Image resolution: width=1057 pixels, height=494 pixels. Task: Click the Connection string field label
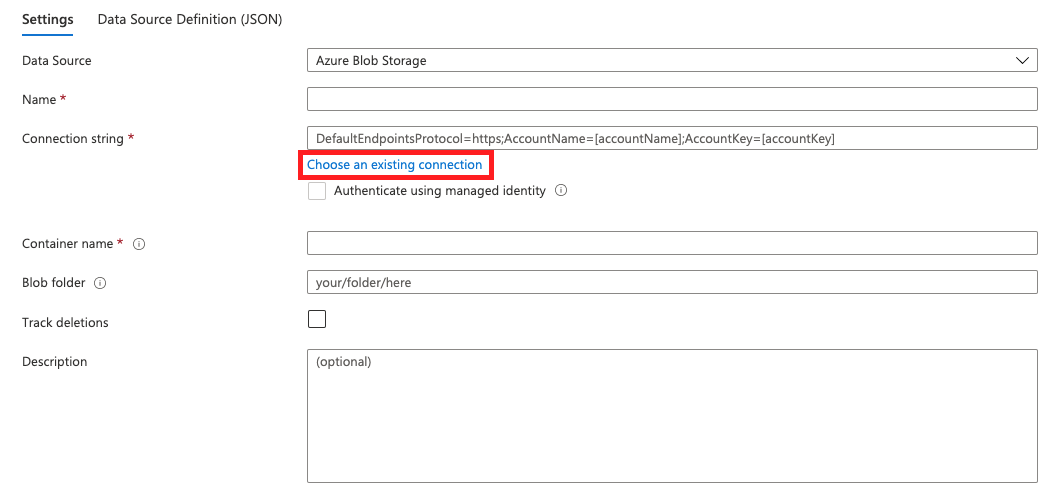[x=72, y=139]
